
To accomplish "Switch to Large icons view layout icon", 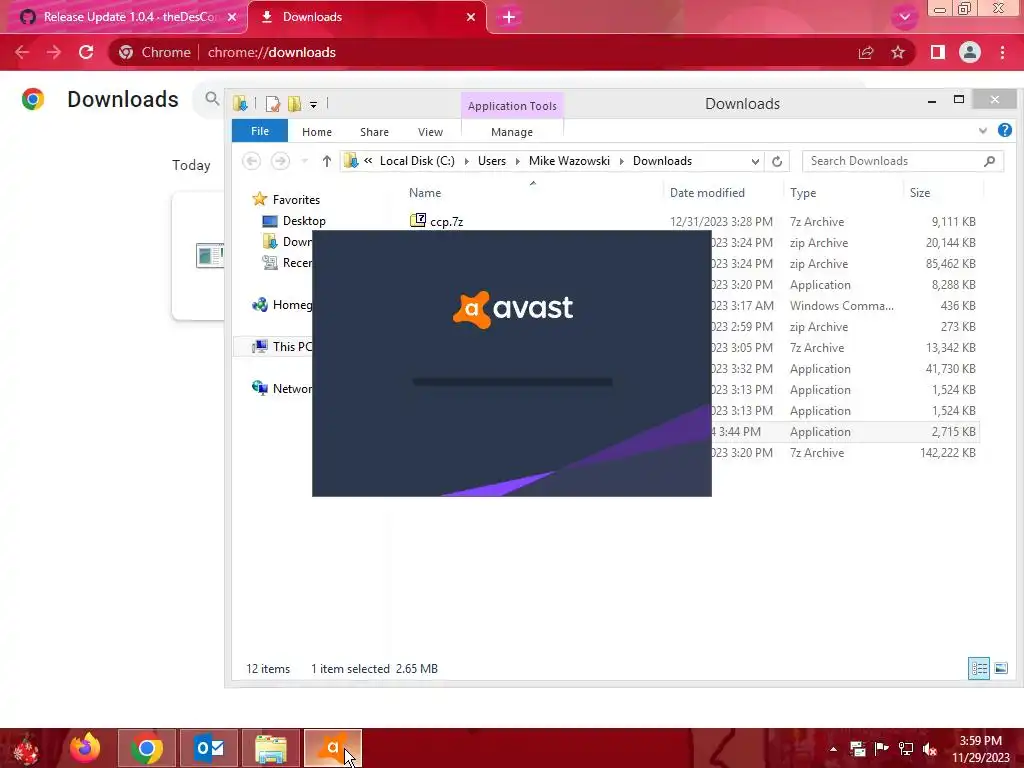I will pos(1000,668).
